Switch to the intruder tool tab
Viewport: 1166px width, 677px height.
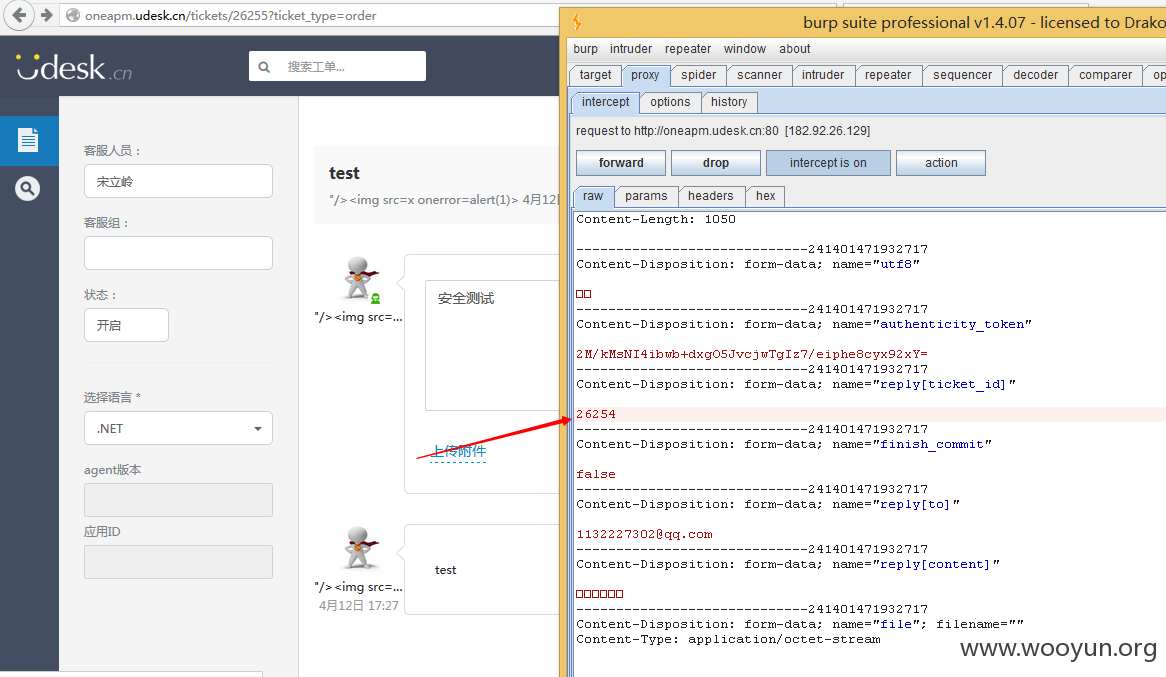point(823,75)
